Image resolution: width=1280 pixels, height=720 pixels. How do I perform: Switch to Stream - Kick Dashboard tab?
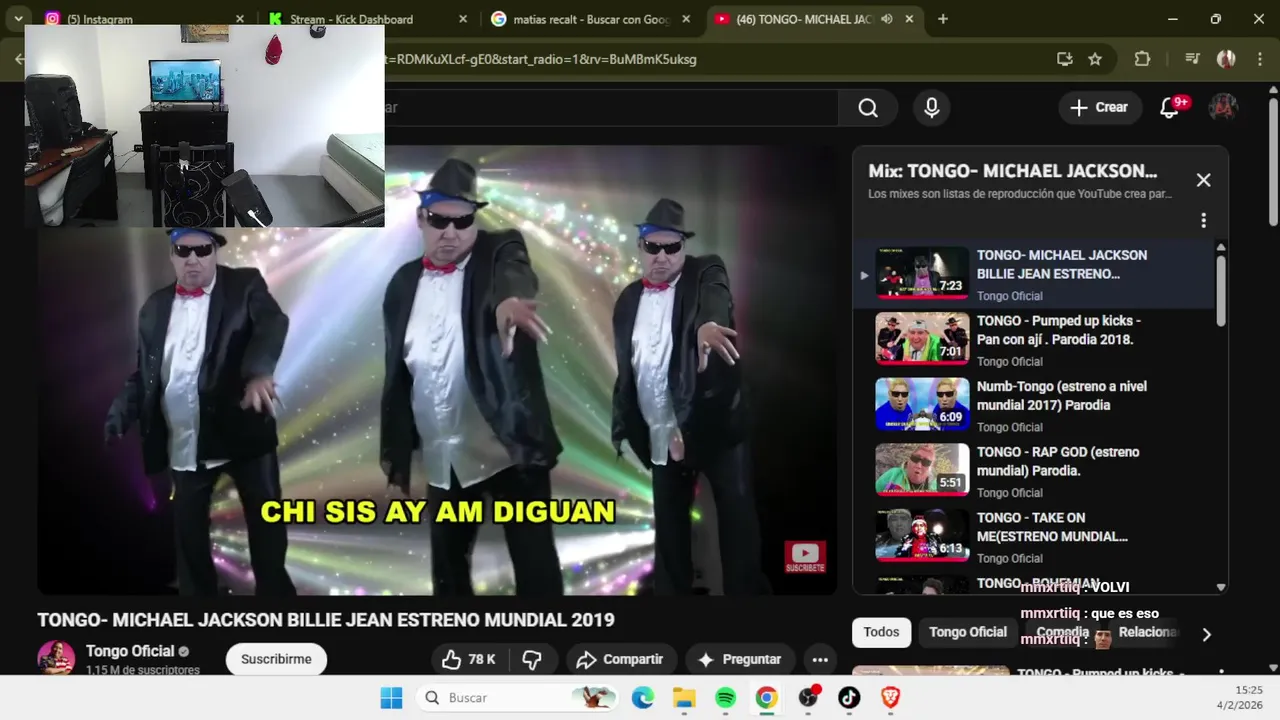coord(351,19)
